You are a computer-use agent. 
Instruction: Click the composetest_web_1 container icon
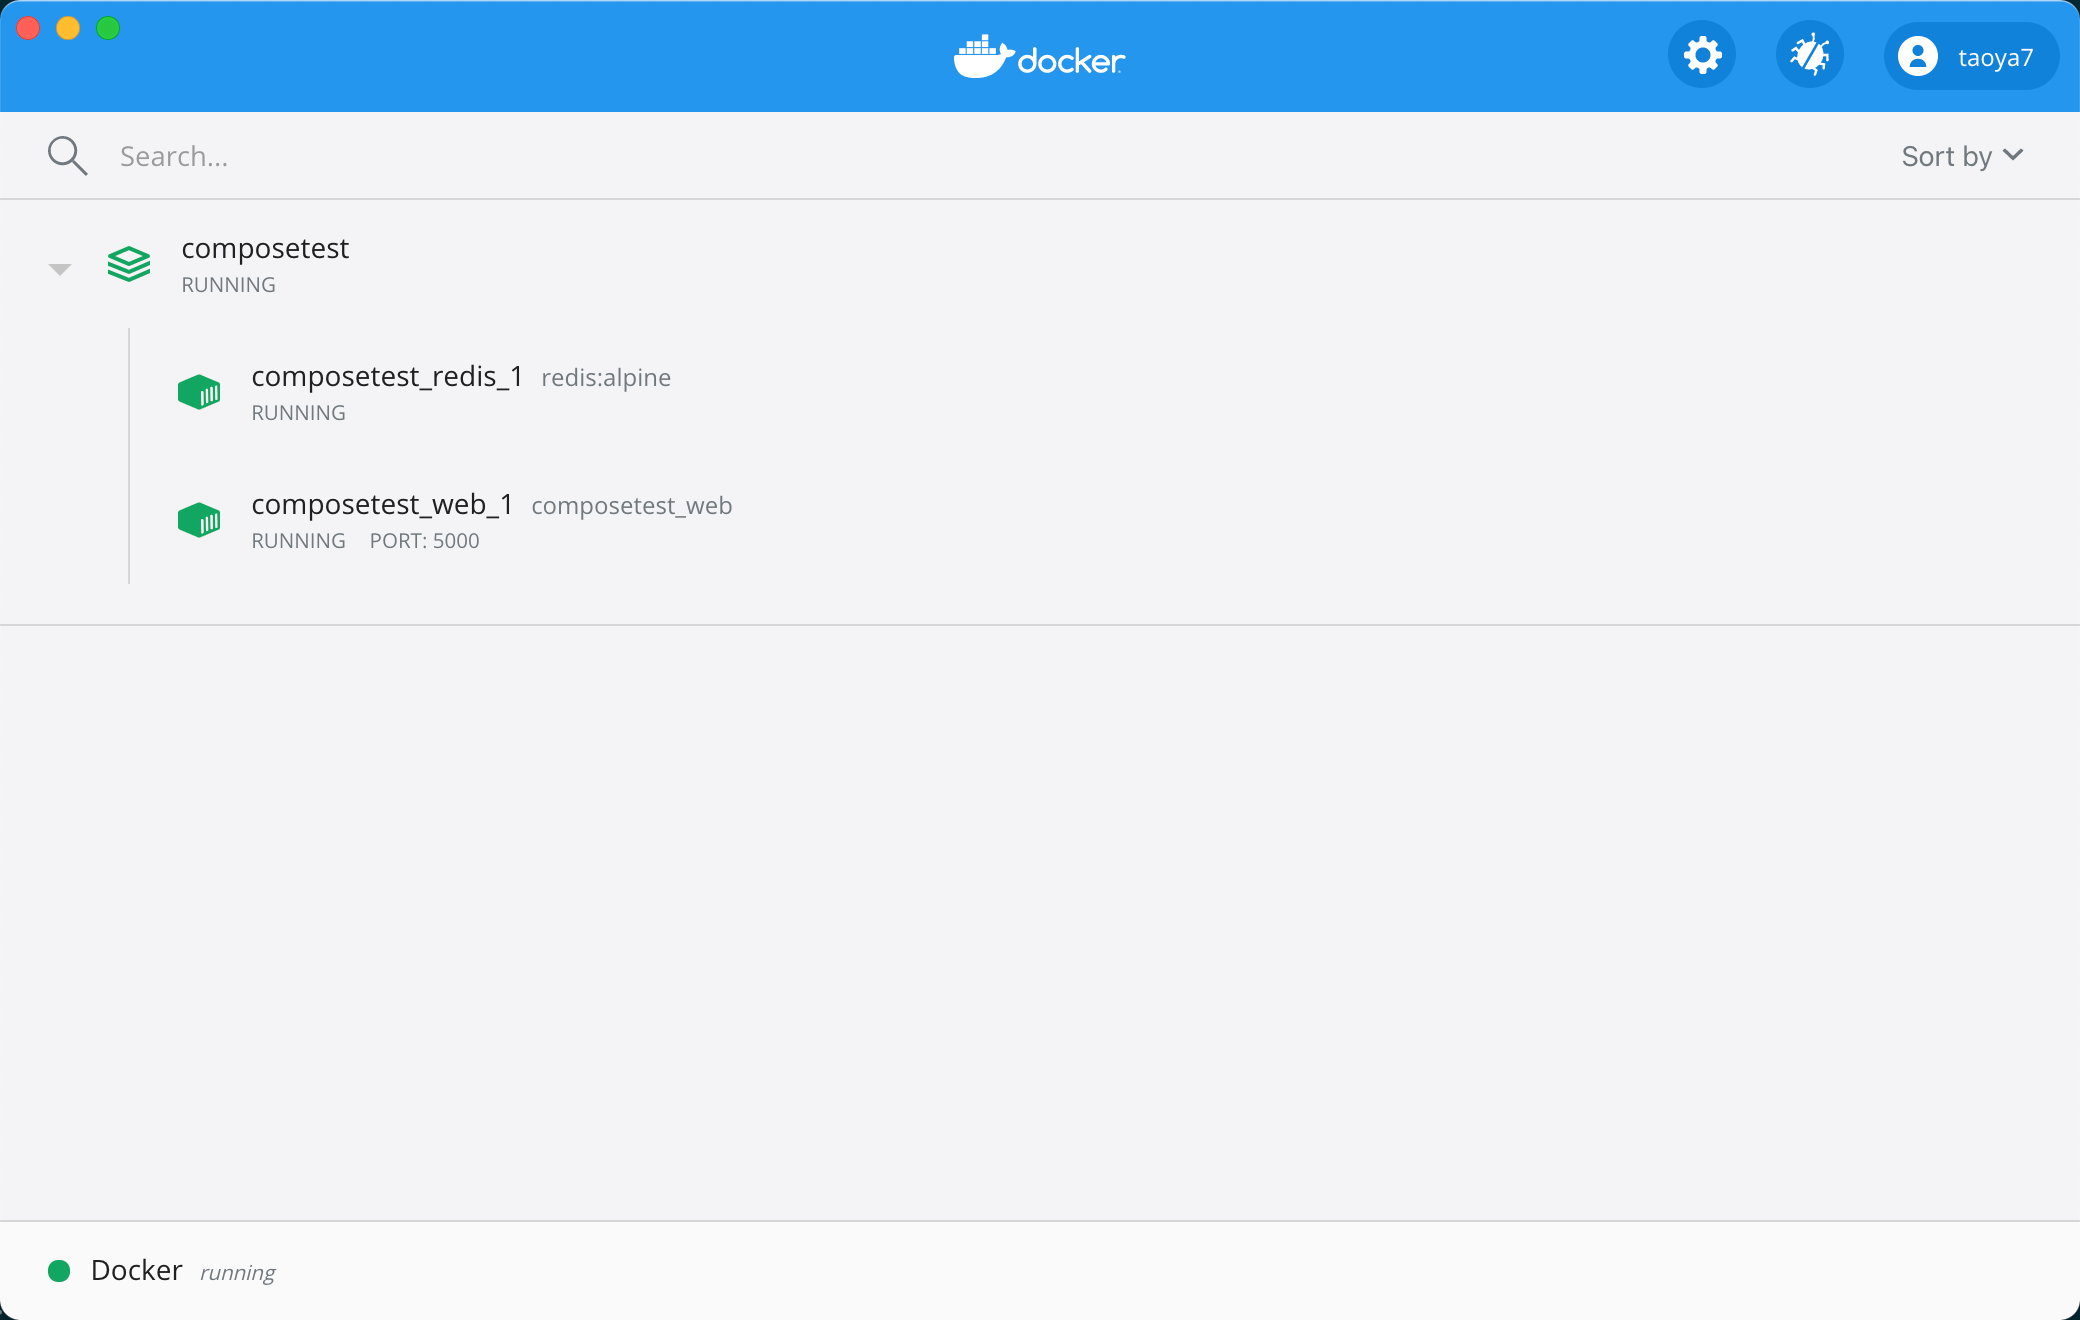coord(199,520)
